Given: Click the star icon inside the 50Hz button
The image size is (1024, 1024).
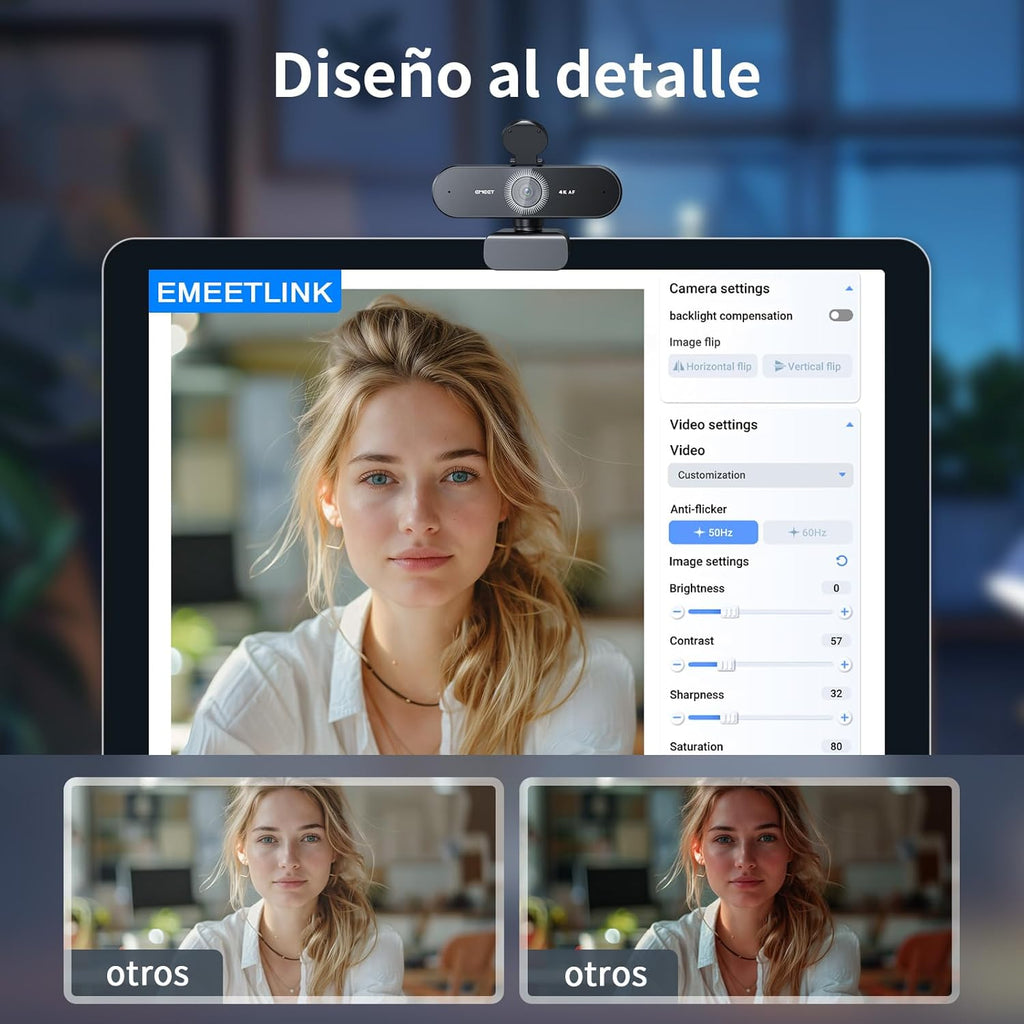Looking at the screenshot, I should (x=698, y=532).
